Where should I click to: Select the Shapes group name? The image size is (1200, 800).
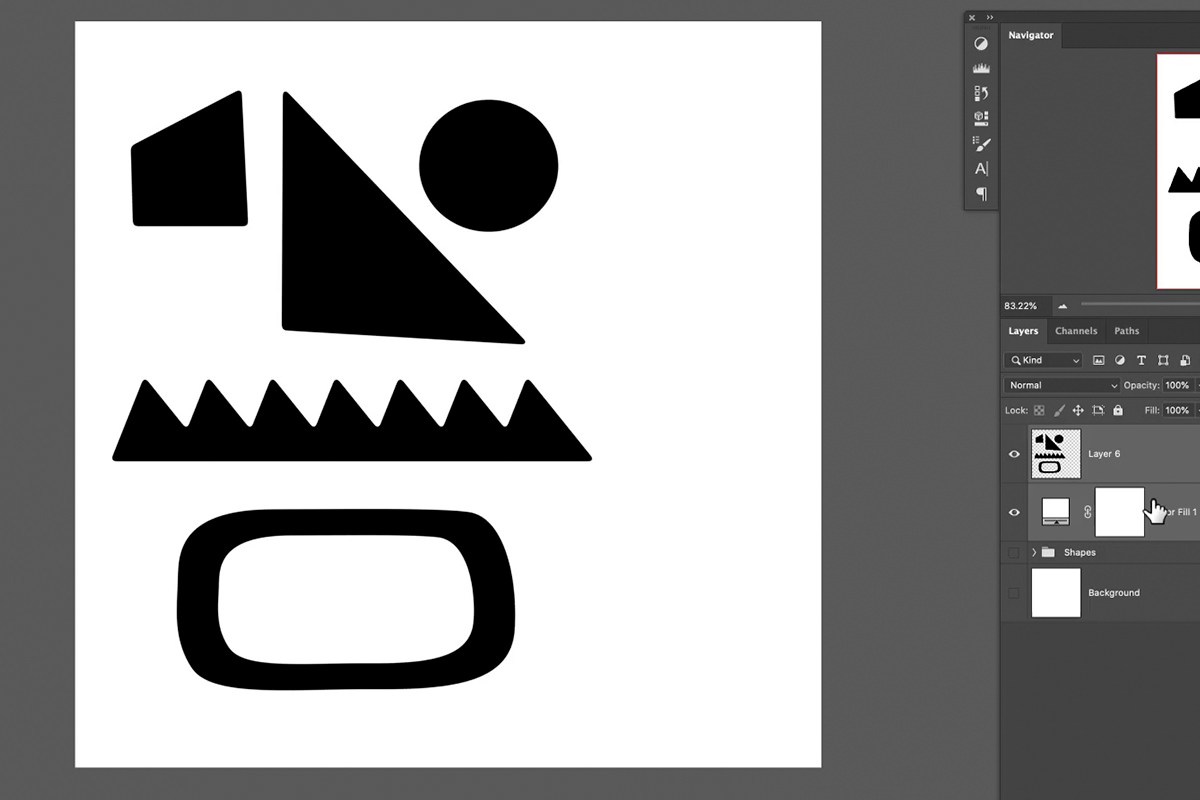pos(1080,552)
